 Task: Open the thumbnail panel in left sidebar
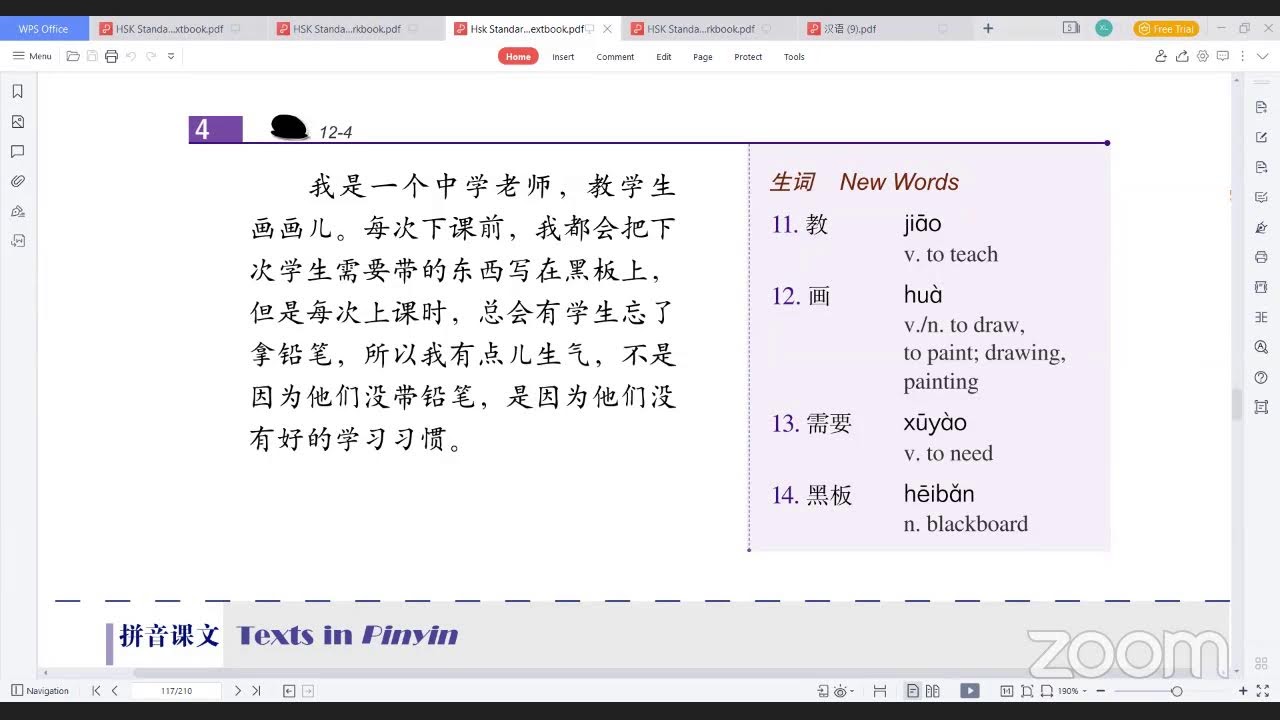coord(17,121)
